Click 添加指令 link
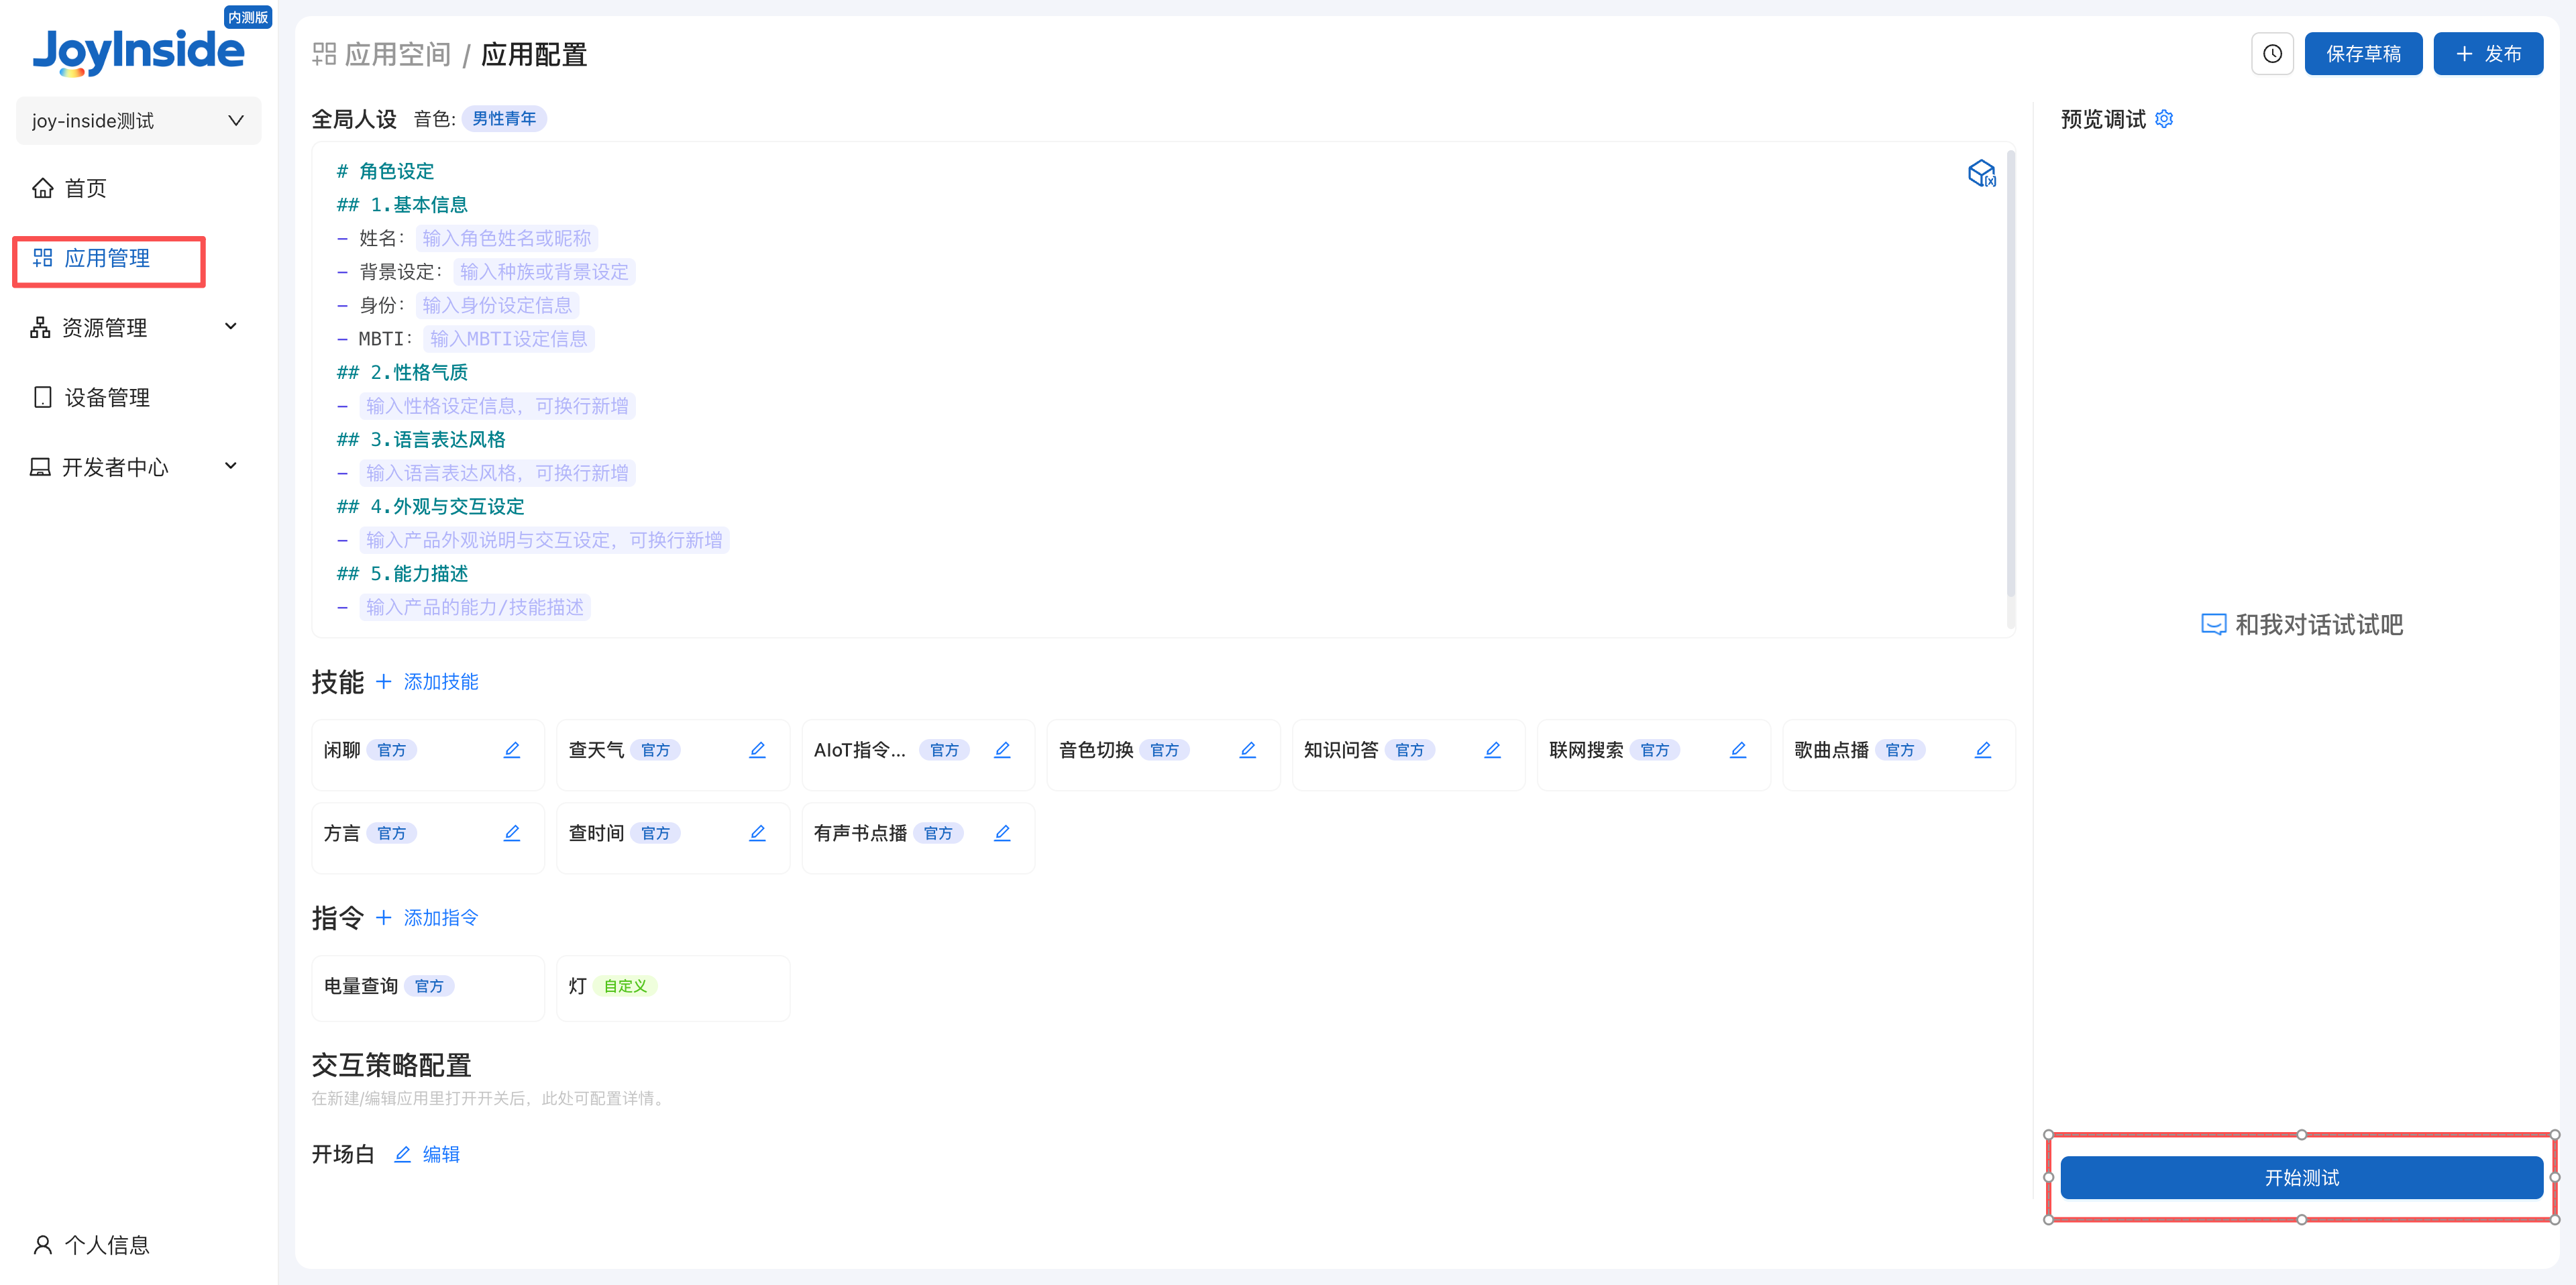This screenshot has width=2576, height=1285. click(428, 918)
